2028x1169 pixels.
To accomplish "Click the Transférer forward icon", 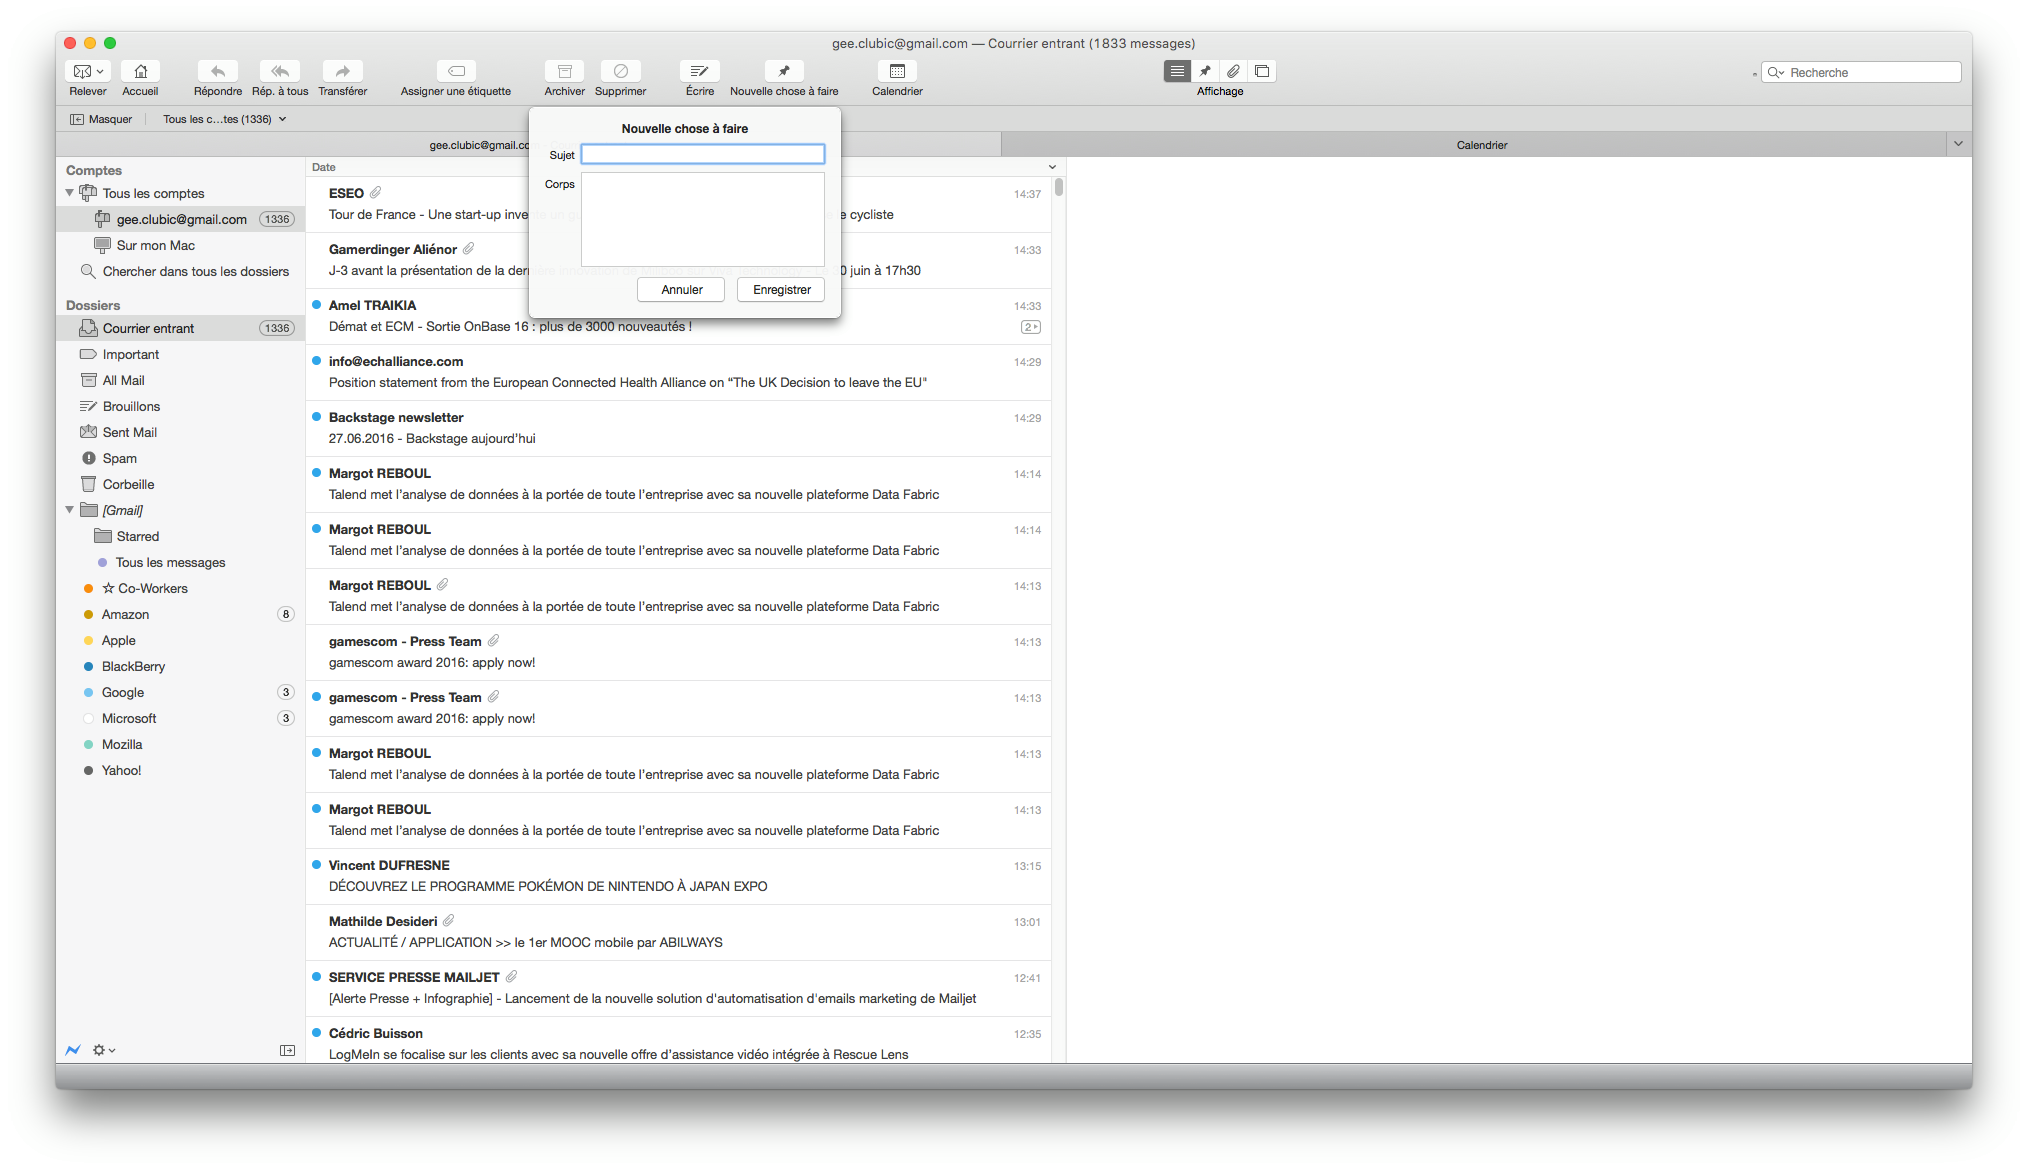I will (x=342, y=71).
